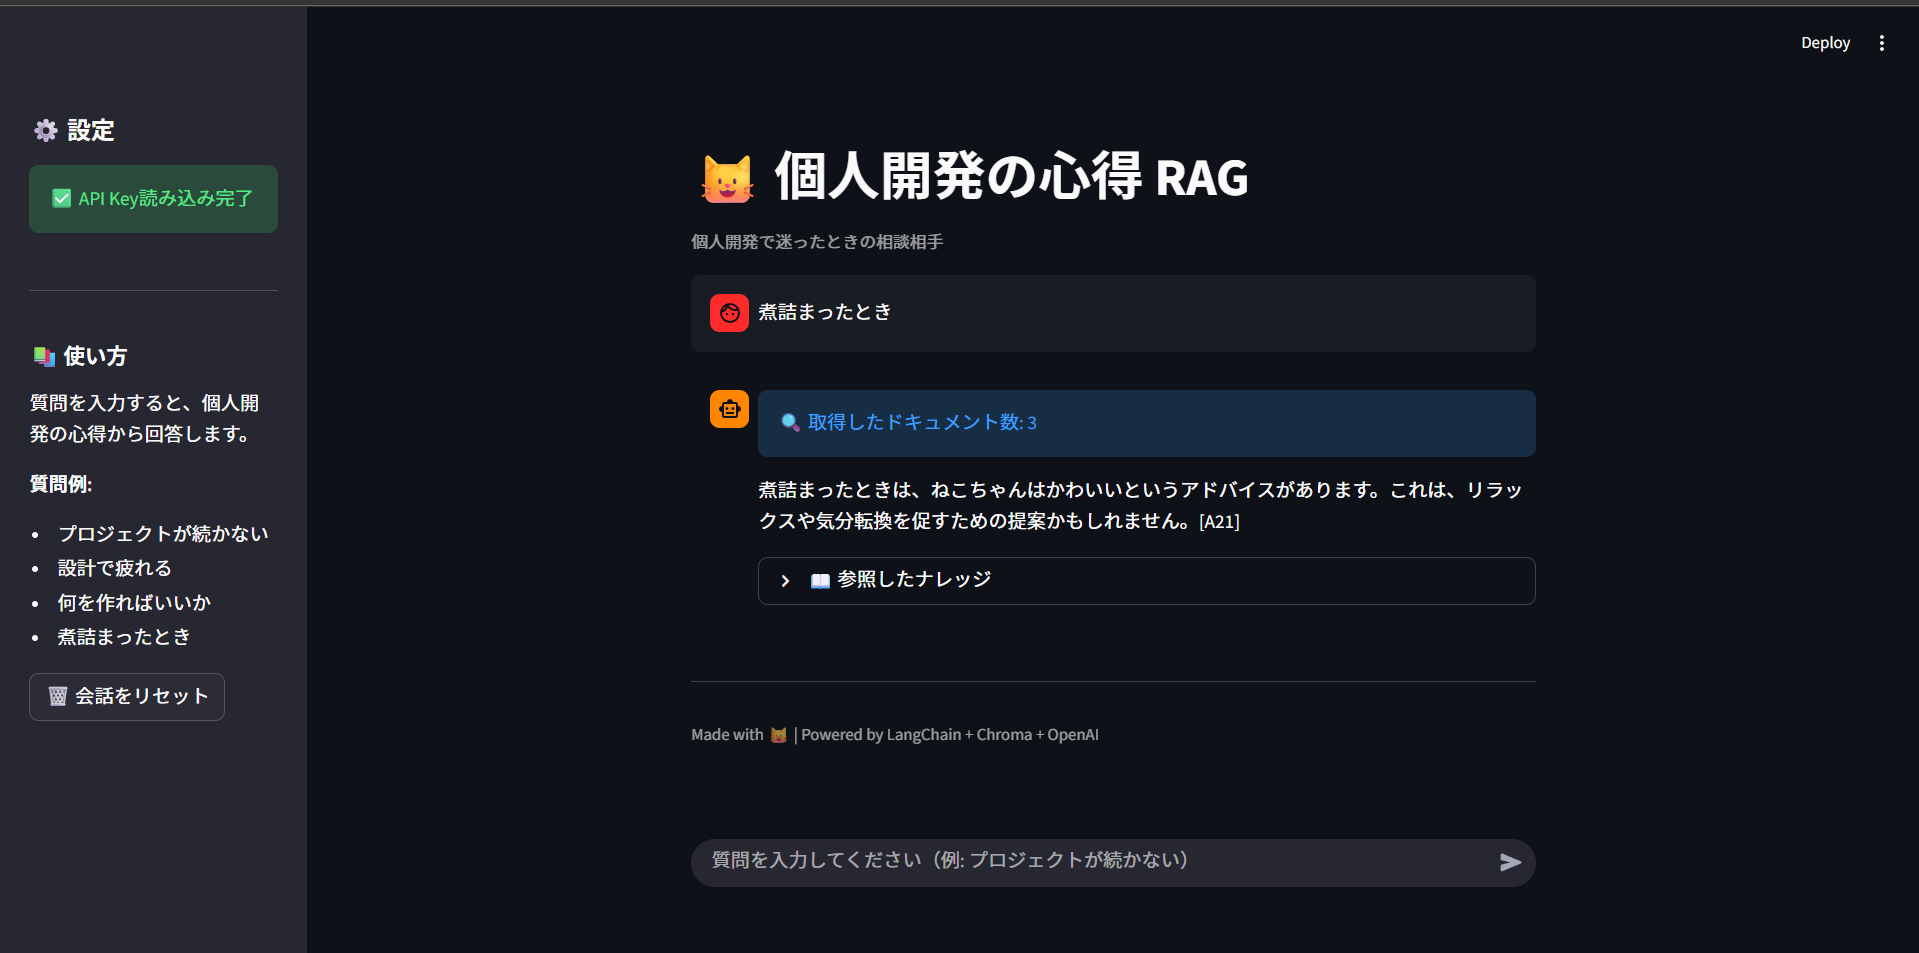Click the usage section books icon
Viewport: 1919px width, 953px height.
44,356
